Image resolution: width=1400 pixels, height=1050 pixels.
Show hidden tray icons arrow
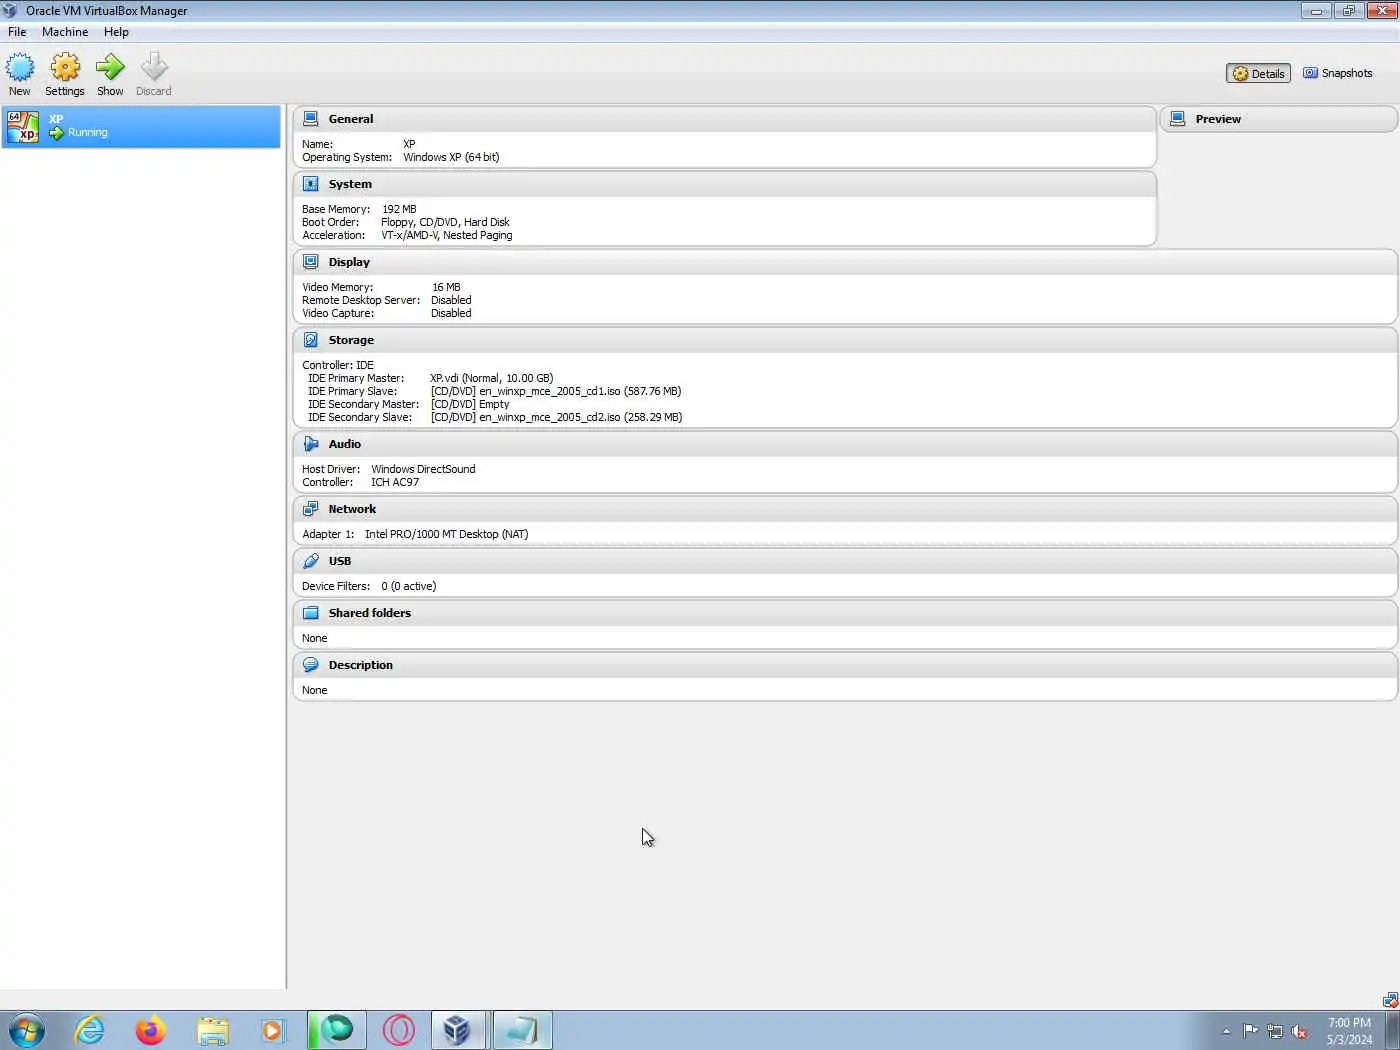tap(1226, 1031)
